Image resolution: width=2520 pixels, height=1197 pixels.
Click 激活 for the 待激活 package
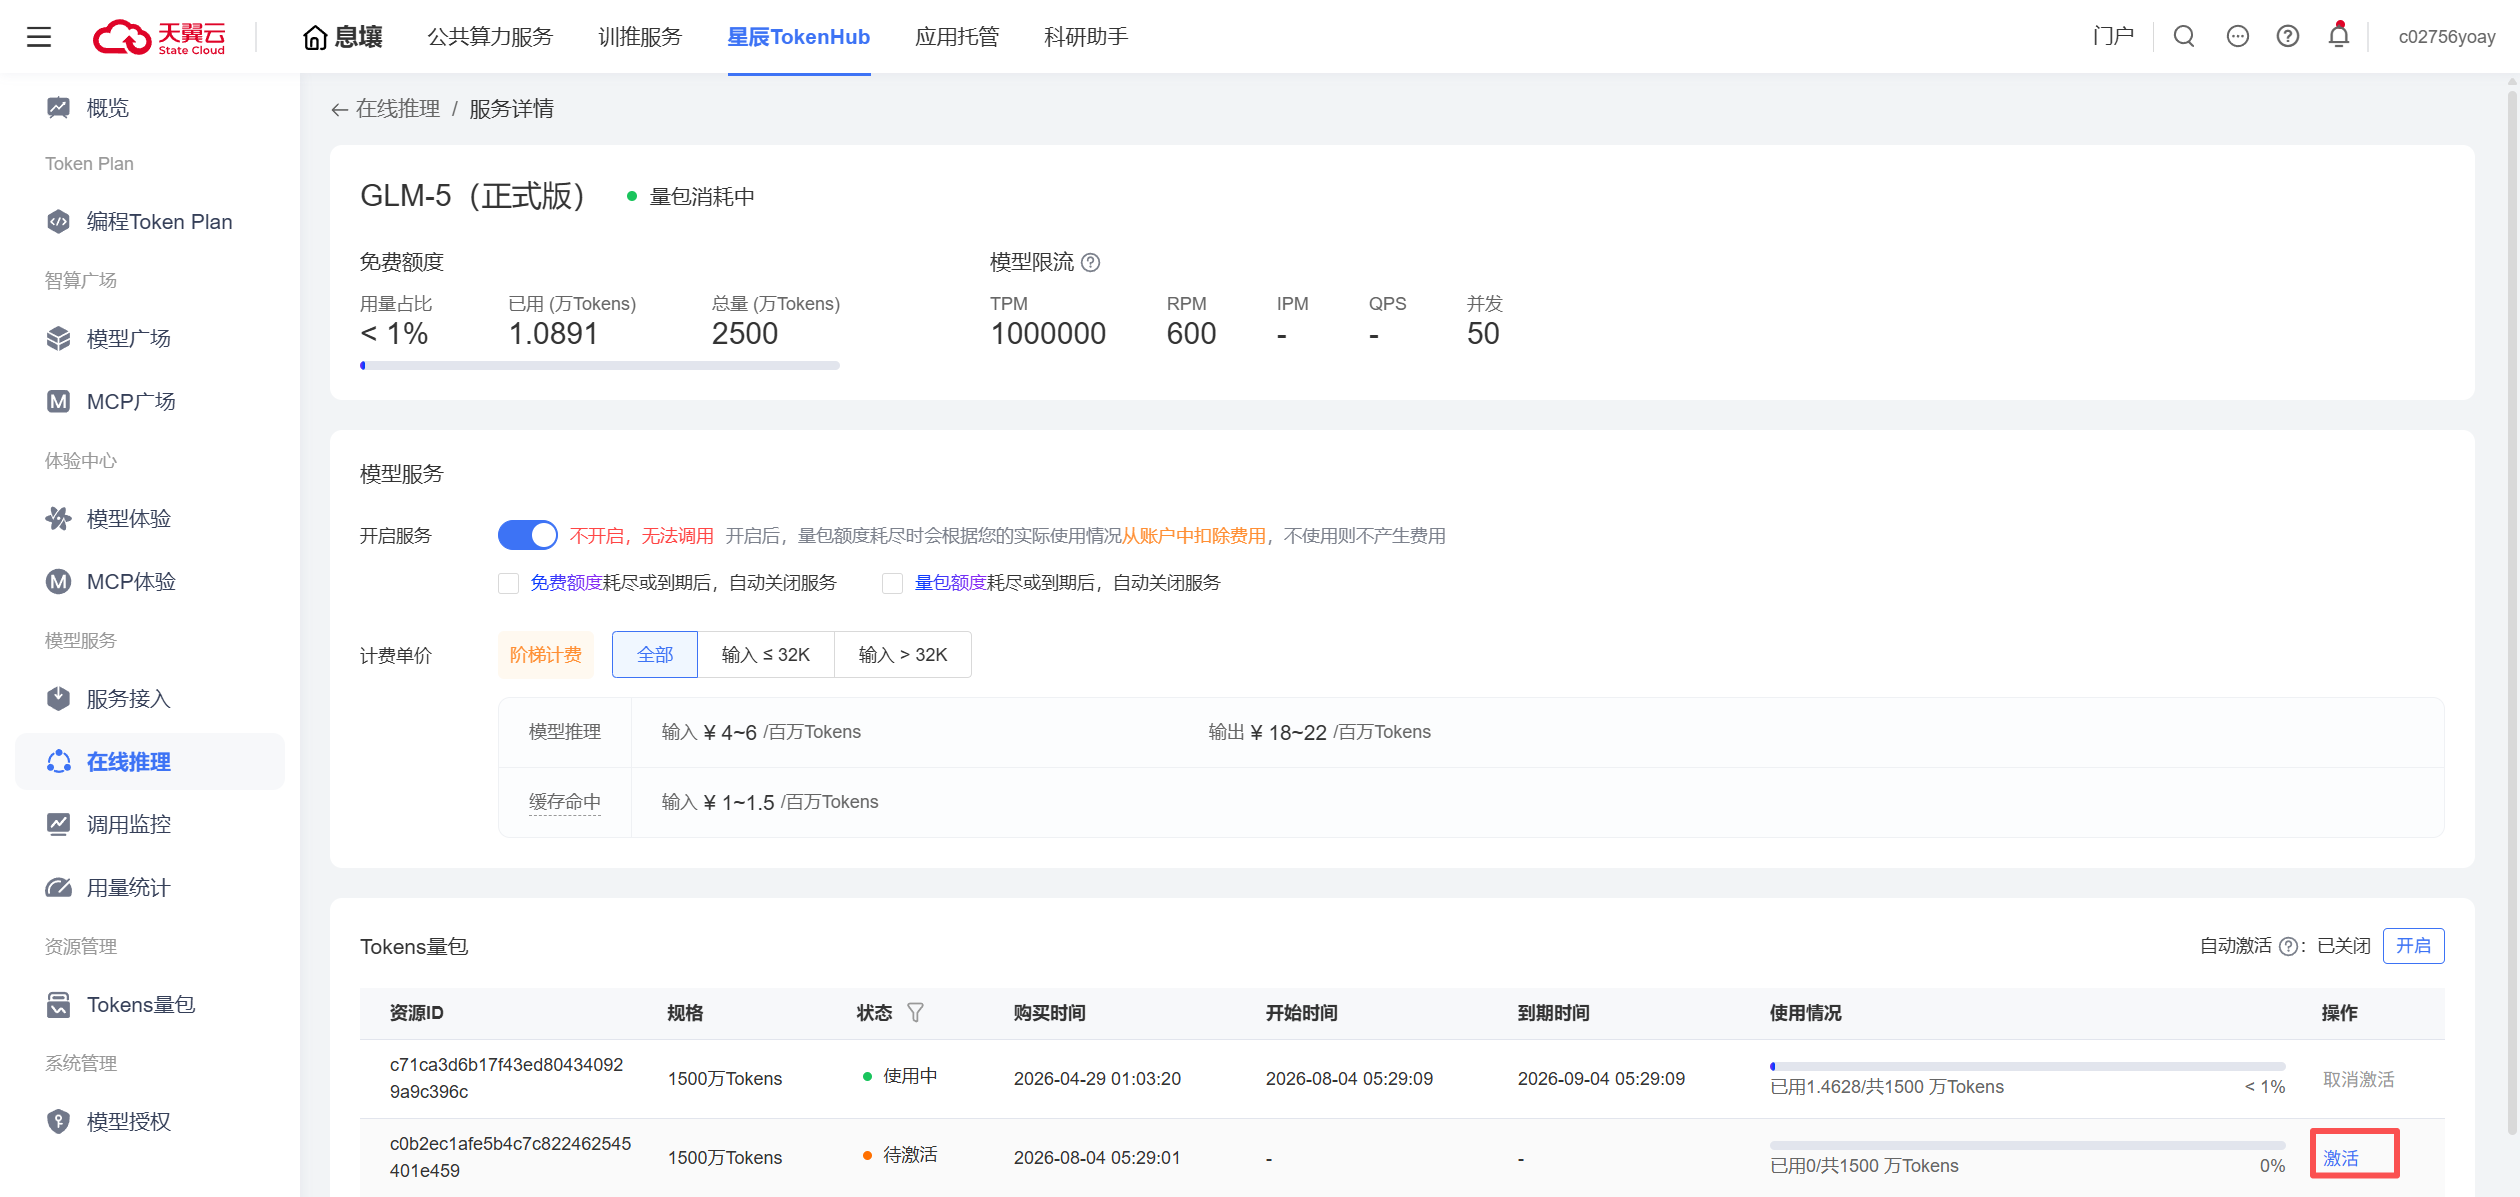point(2341,1158)
